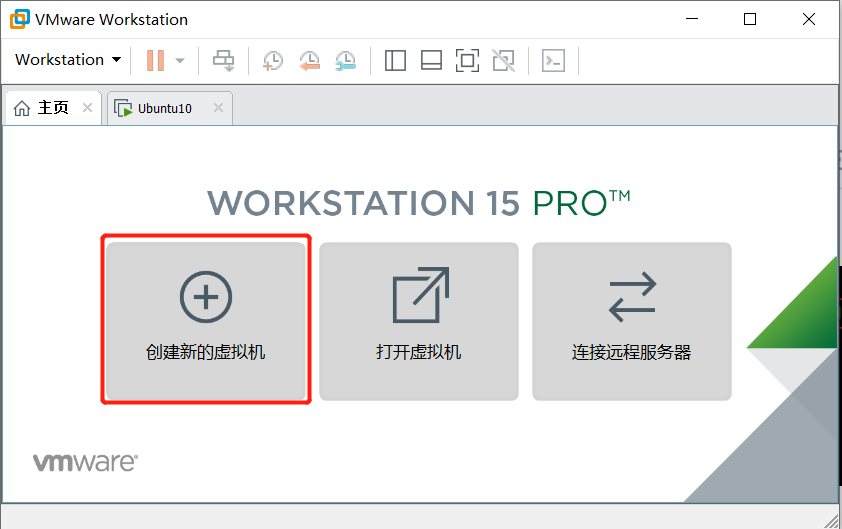Click 连接远程服务器 button
The image size is (842, 529).
click(632, 321)
